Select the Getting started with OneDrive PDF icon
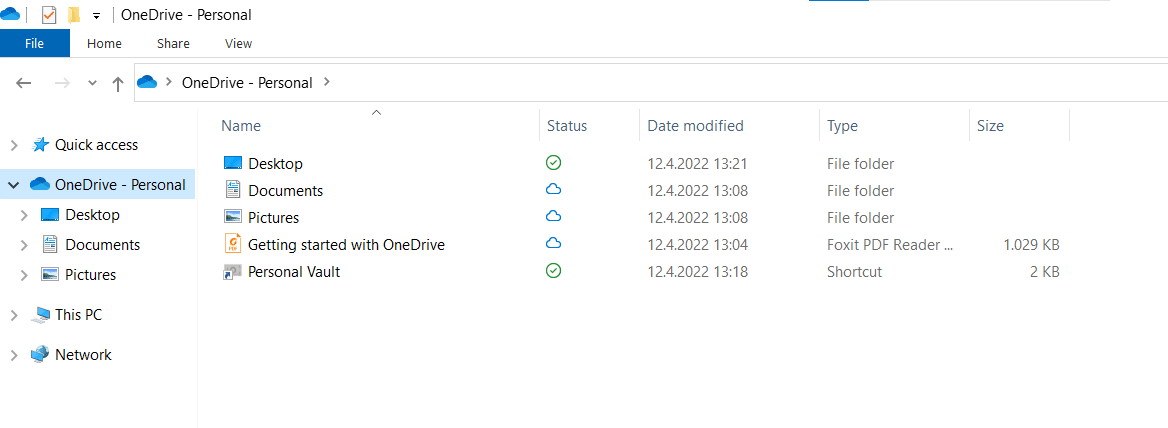This screenshot has height=428, width=1168. pyautogui.click(x=233, y=244)
